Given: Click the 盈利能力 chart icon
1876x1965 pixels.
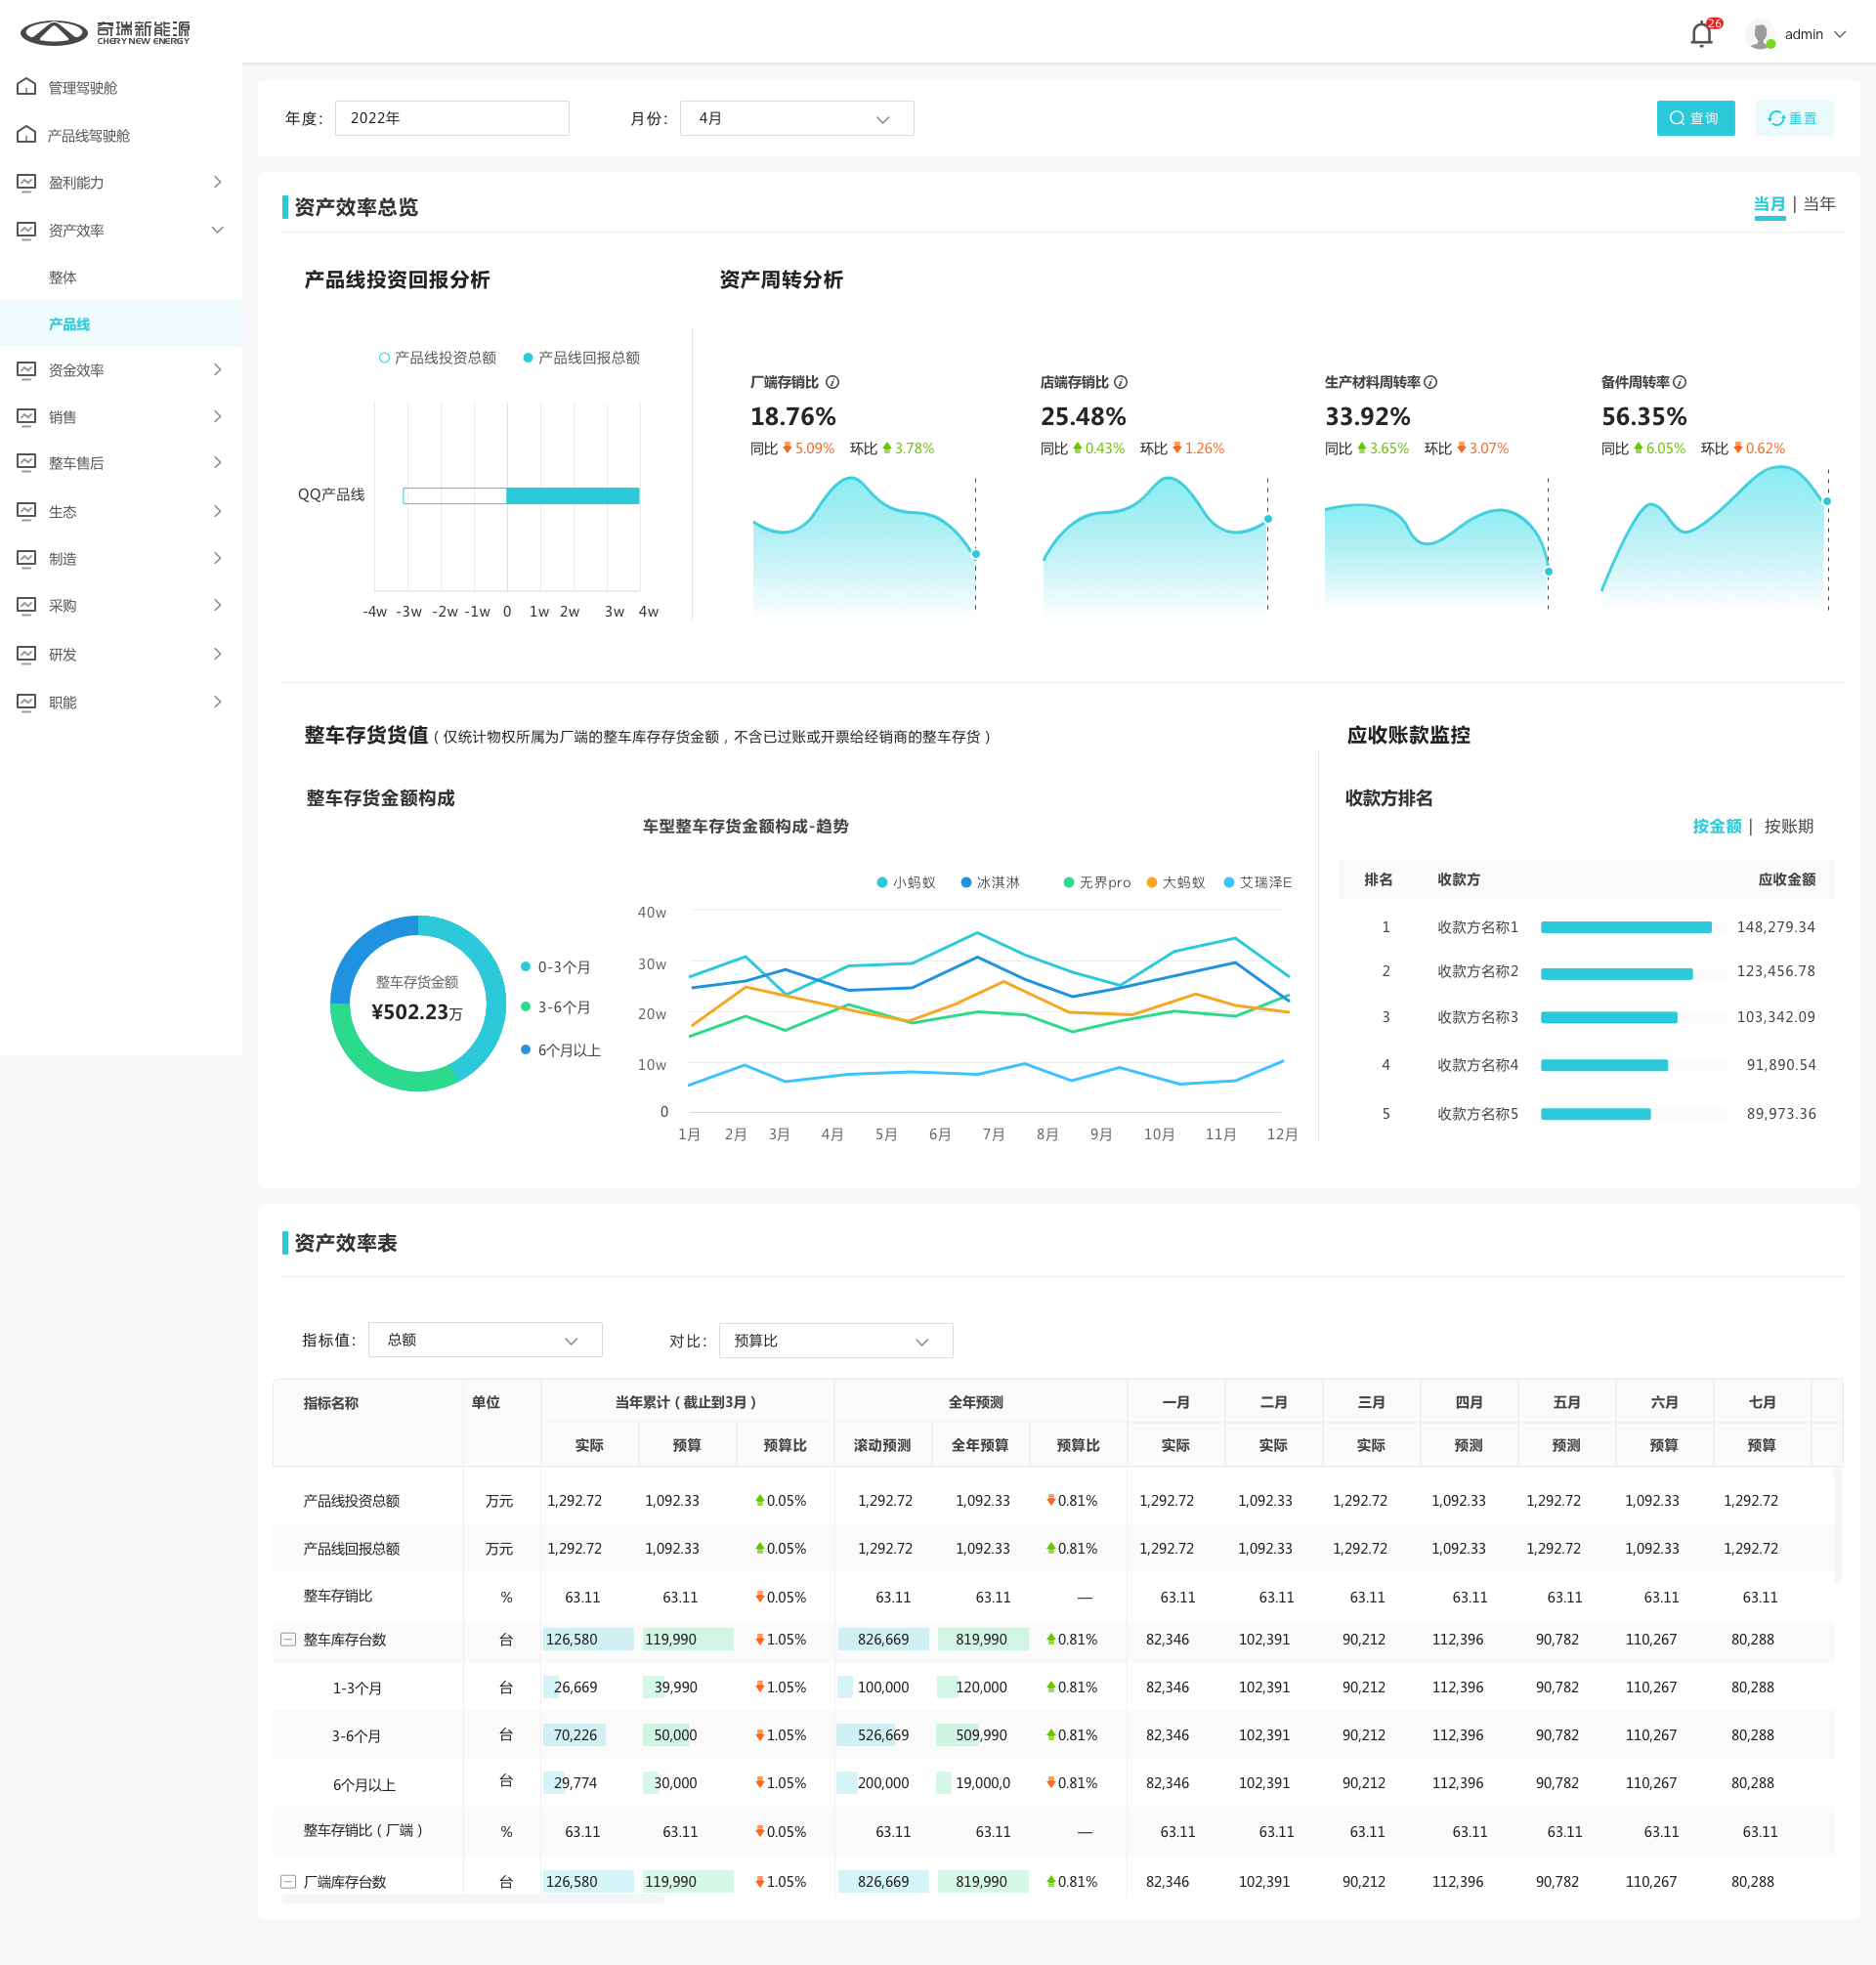Looking at the screenshot, I should click(27, 182).
